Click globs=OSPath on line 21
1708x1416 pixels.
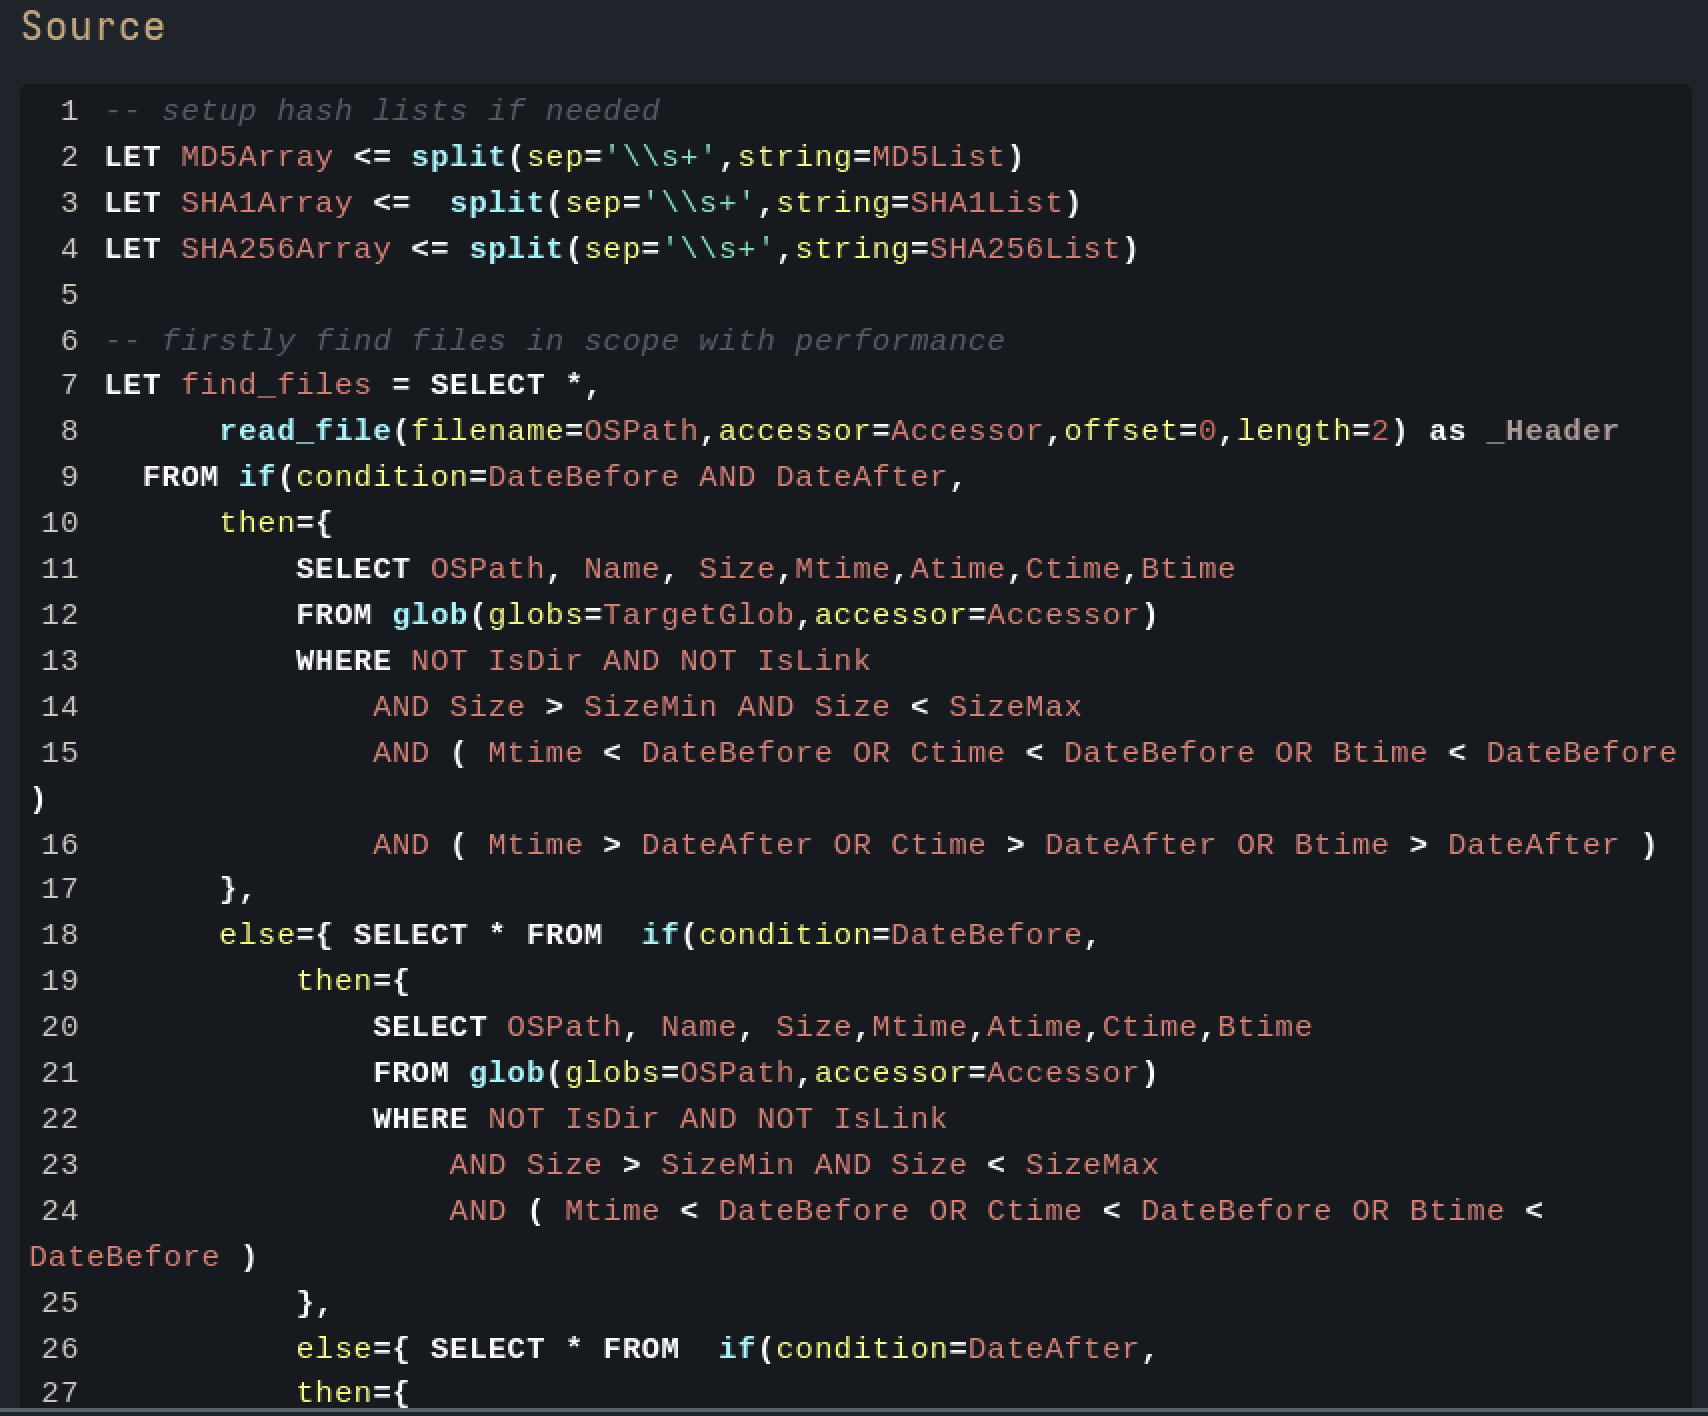[680, 1073]
